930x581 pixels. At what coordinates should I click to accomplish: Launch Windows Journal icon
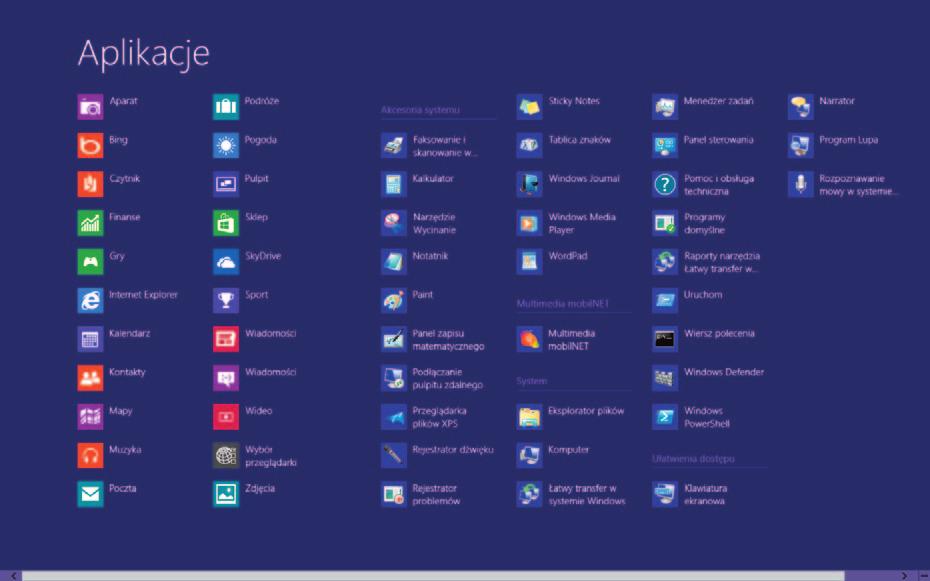[529, 184]
